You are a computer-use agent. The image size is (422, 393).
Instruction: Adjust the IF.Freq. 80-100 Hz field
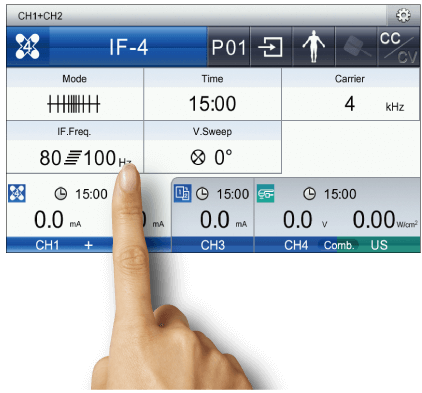75,147
